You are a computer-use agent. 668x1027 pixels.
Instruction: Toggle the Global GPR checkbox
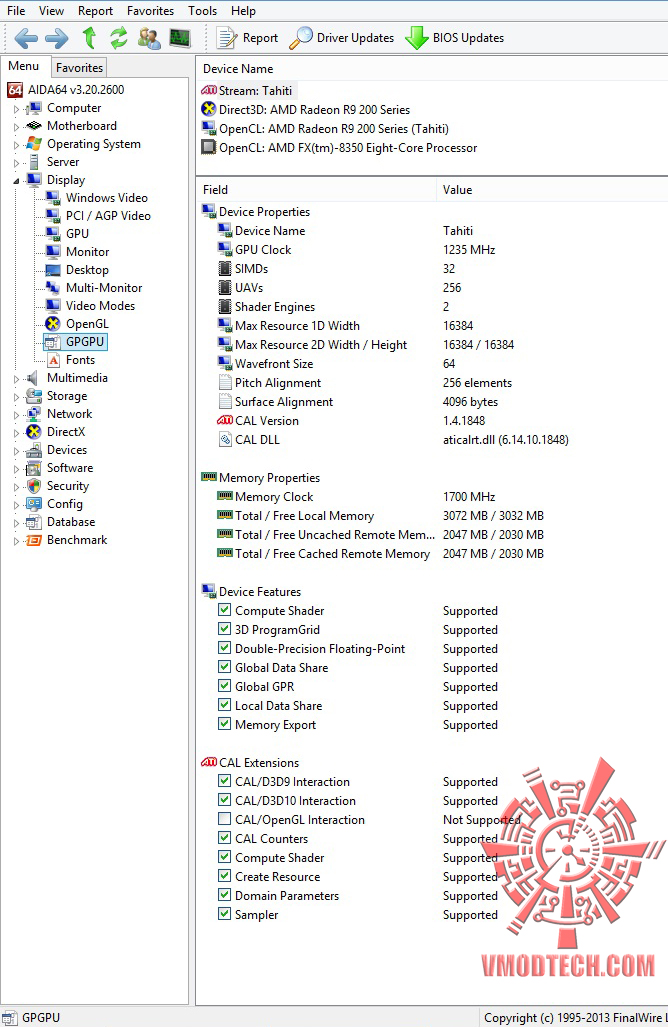tap(225, 686)
